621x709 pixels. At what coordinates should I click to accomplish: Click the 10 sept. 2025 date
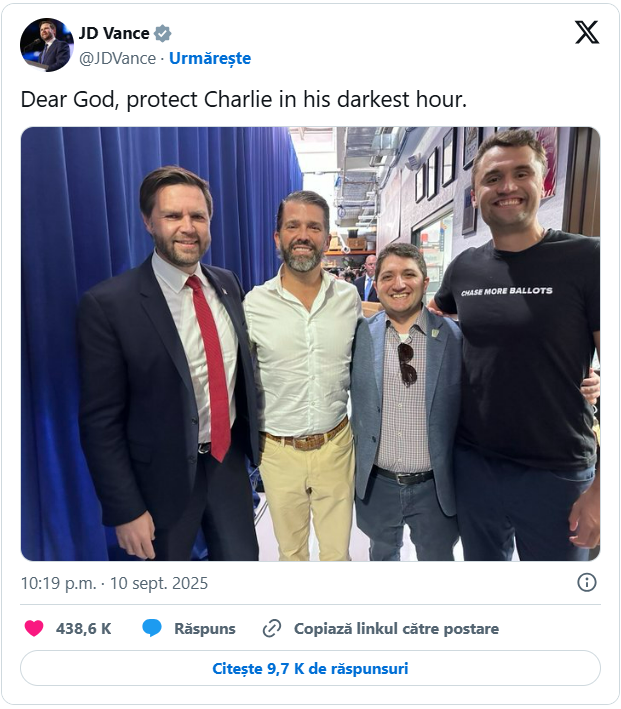(159, 583)
